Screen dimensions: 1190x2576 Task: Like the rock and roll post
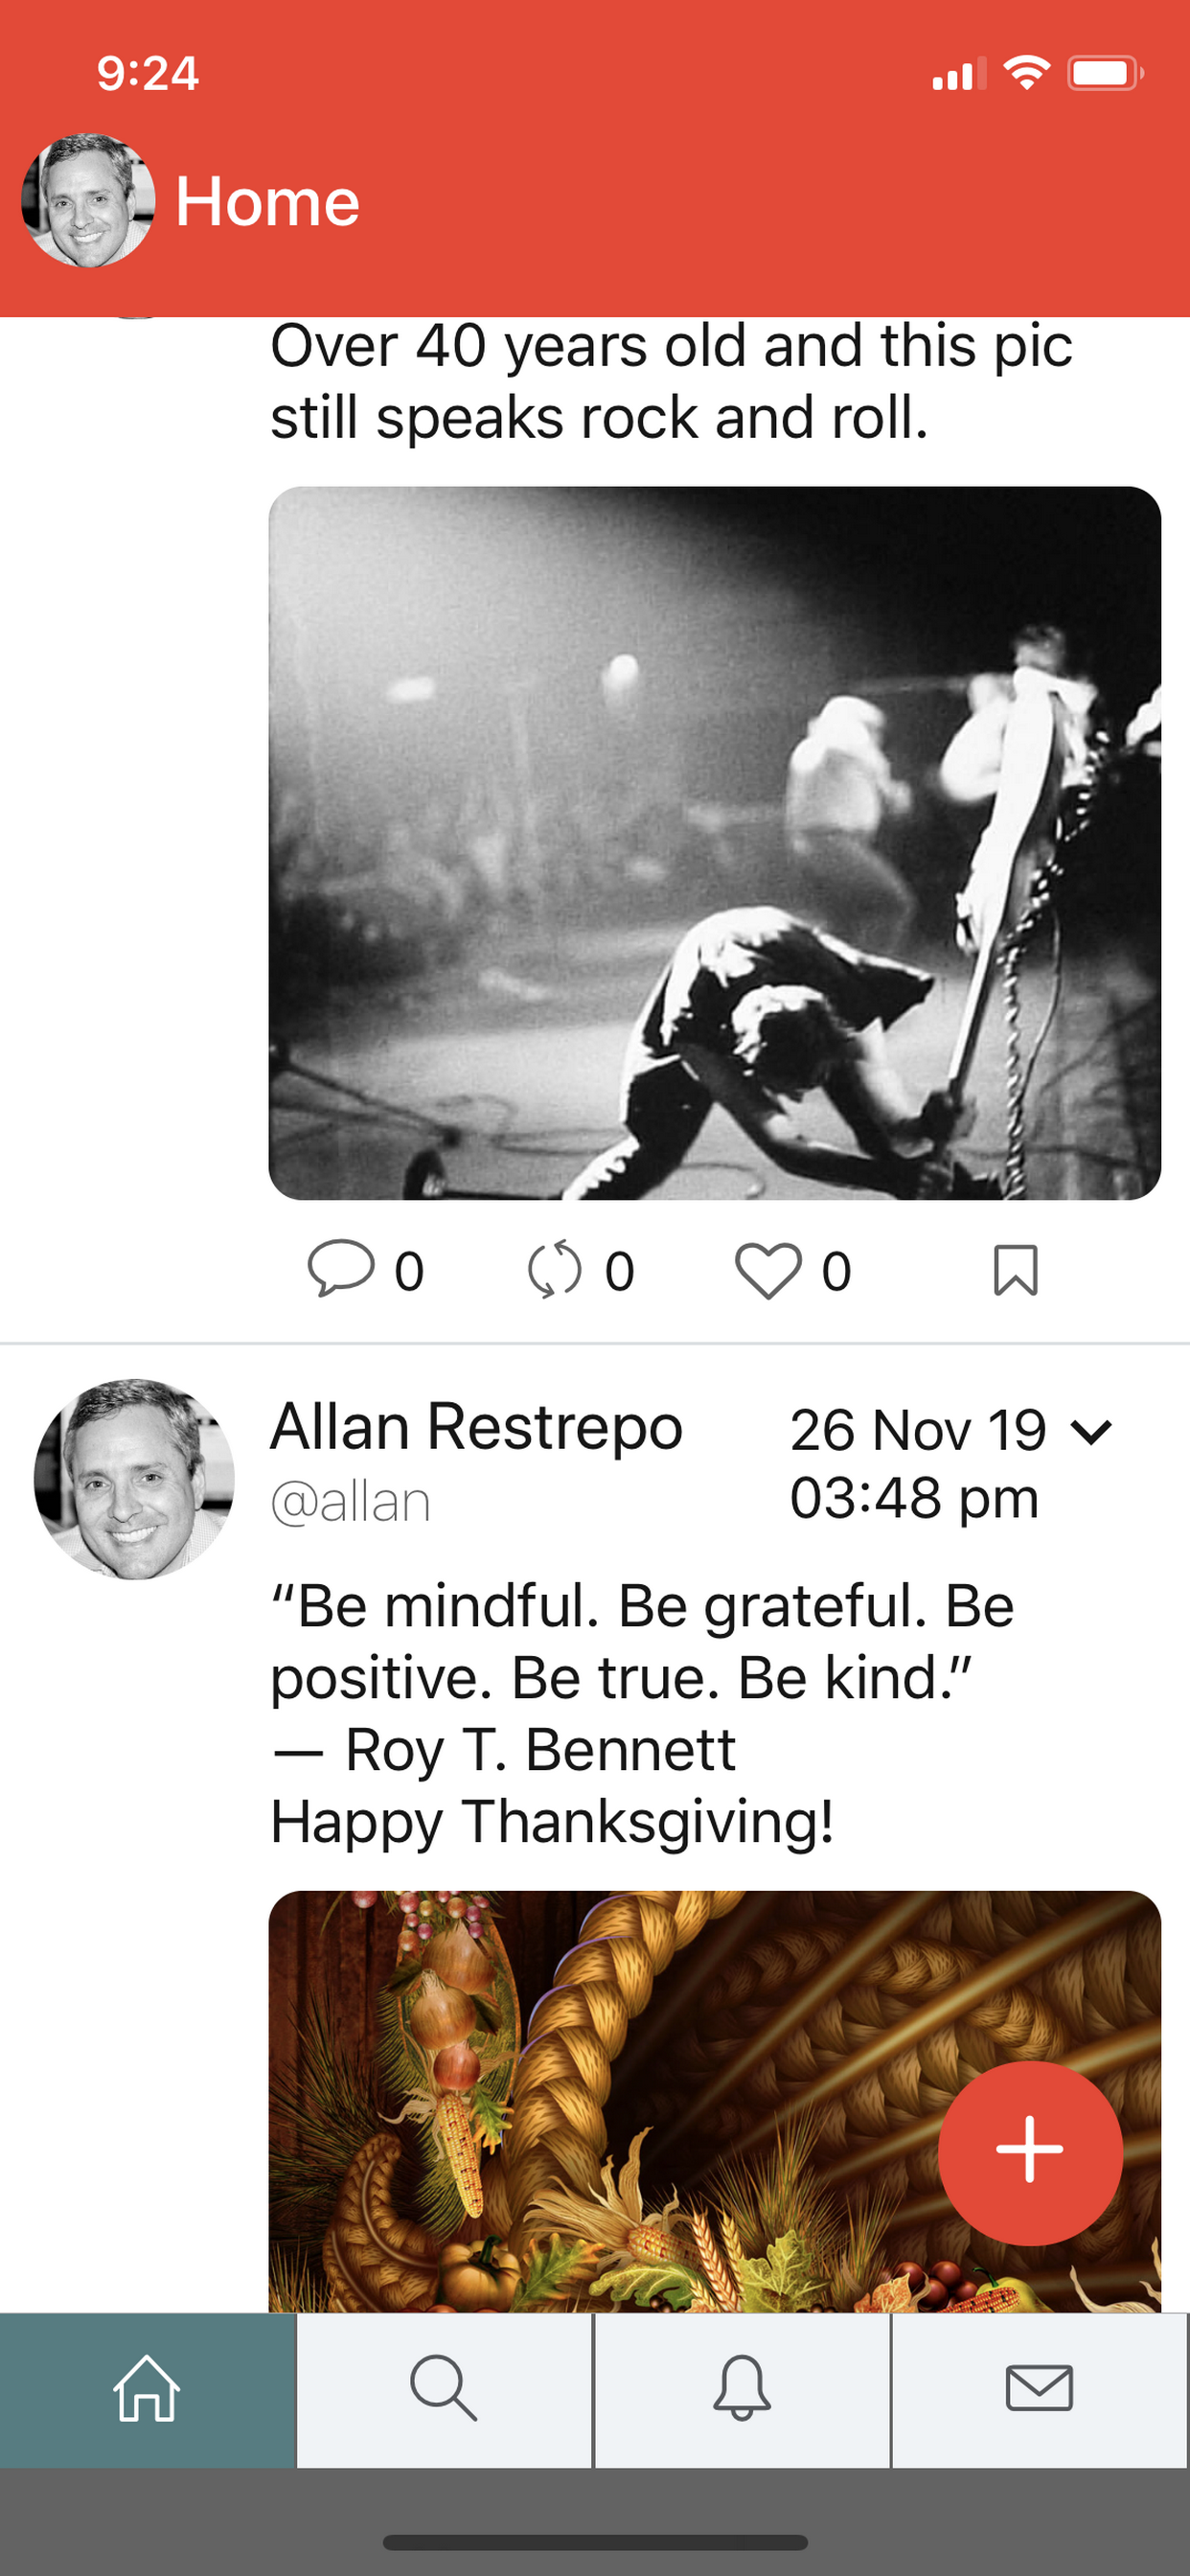[768, 1270]
